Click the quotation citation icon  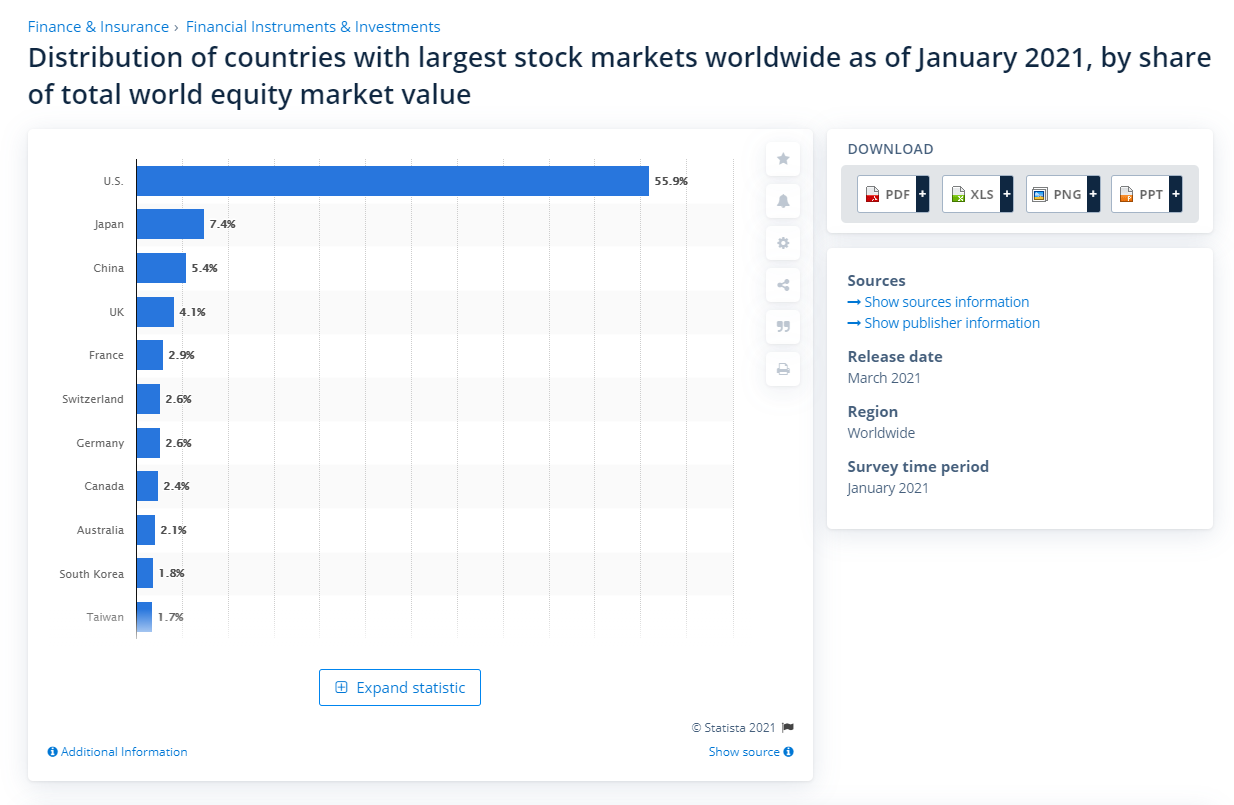[x=783, y=327]
